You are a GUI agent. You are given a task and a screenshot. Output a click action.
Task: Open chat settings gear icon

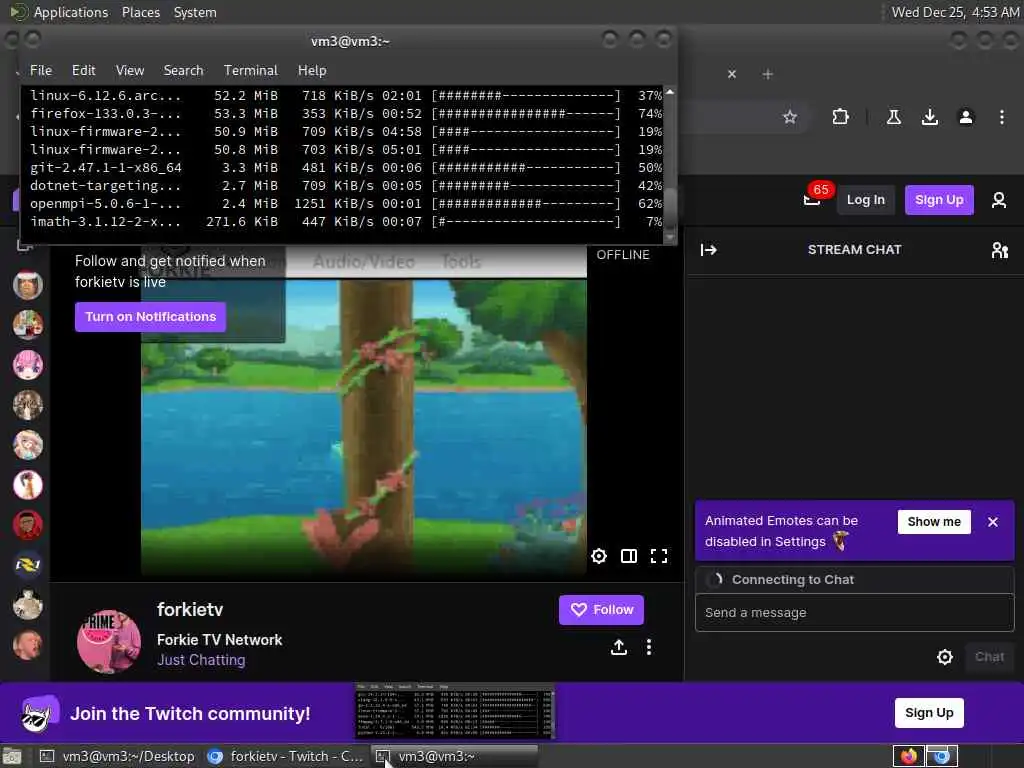point(944,657)
